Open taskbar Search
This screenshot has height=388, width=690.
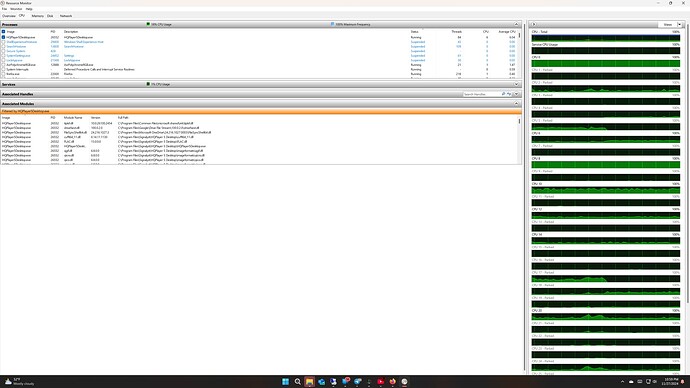[x=297, y=381]
